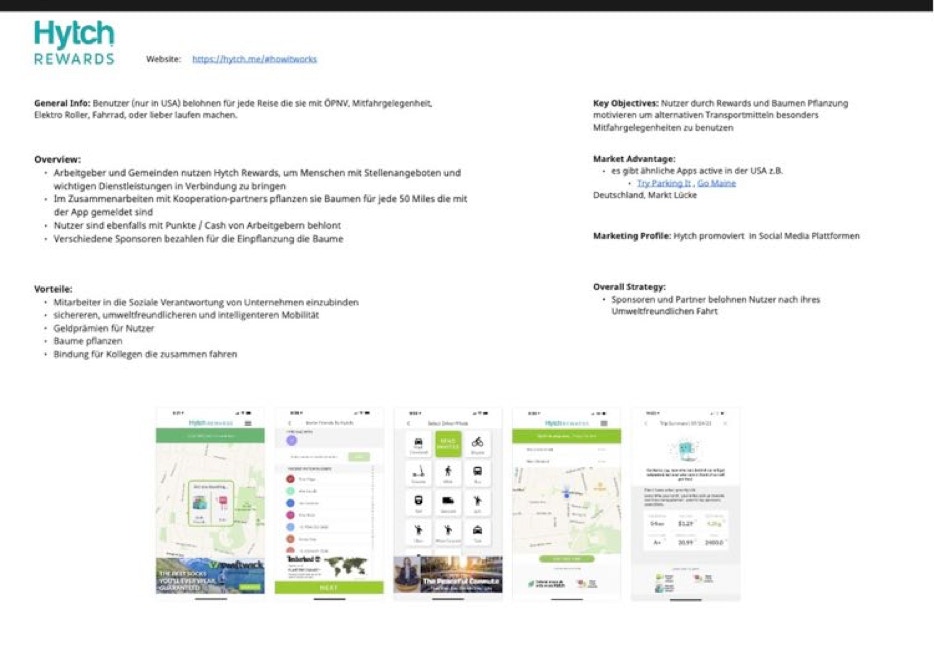Open the hytch.me website link
Screen dimensions: 934x660
point(254,59)
